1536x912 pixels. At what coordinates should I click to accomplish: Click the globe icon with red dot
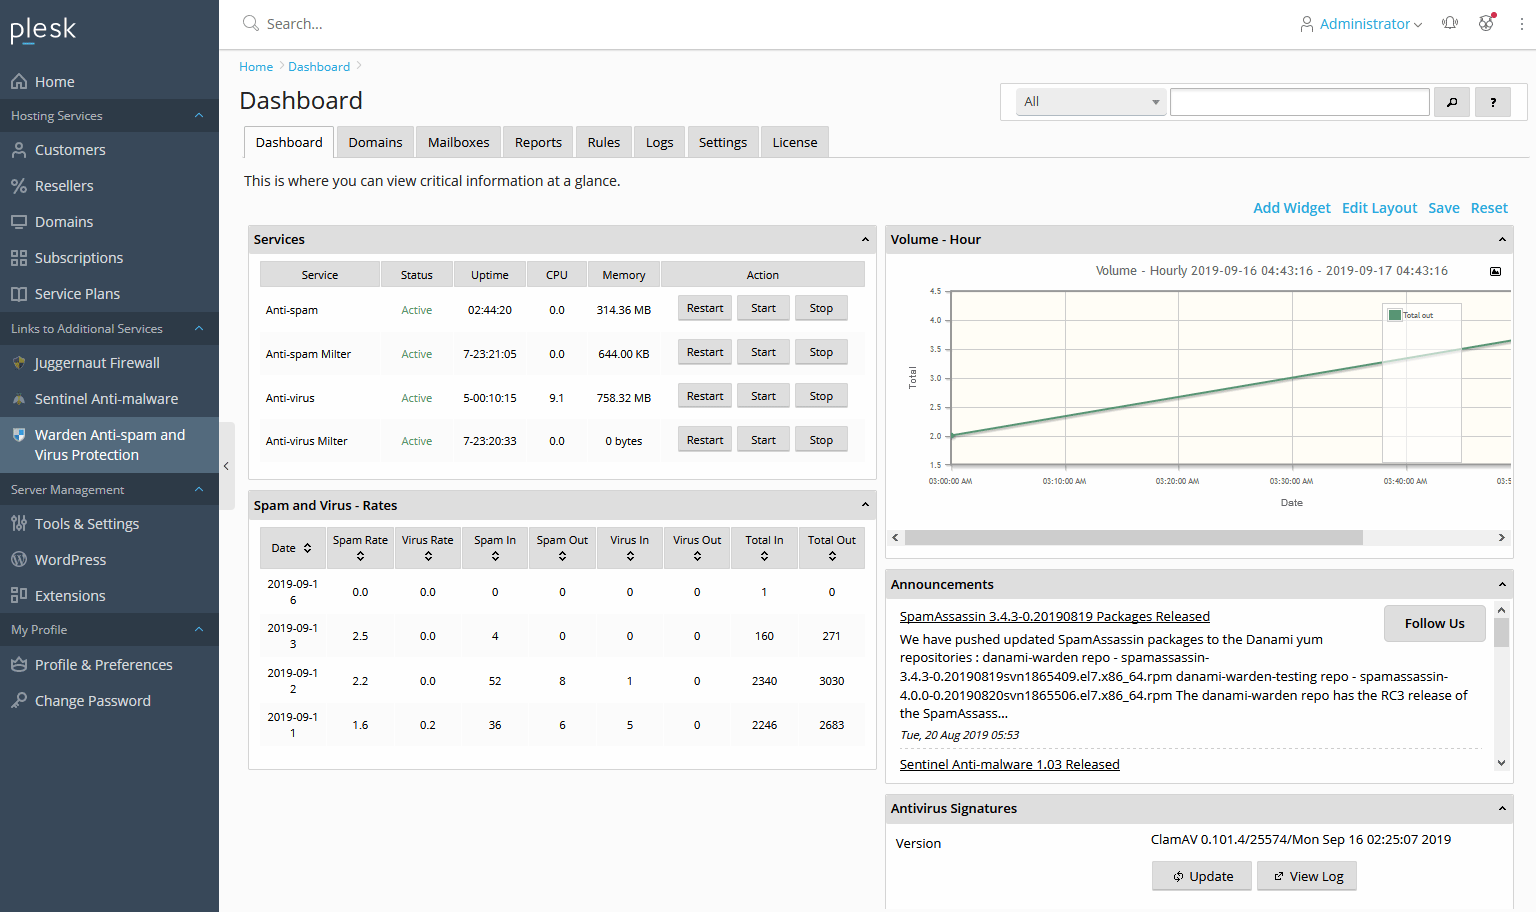[x=1487, y=22]
